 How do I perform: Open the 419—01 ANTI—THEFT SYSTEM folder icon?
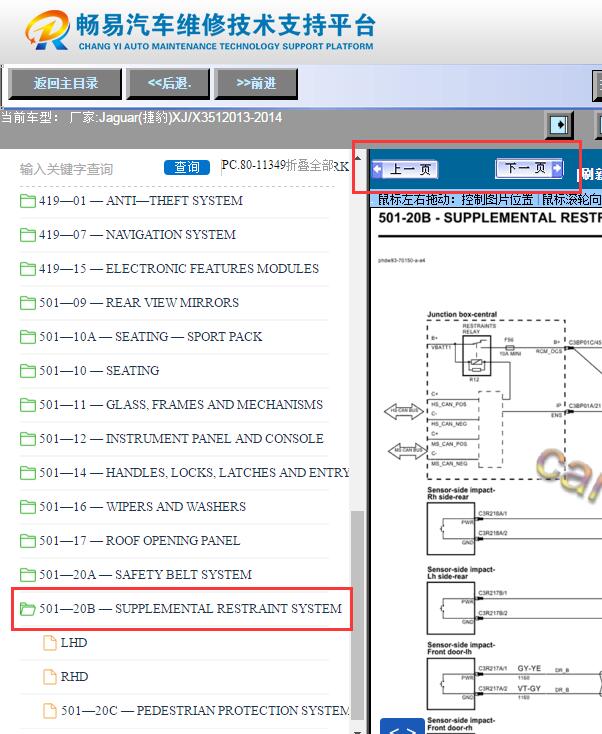click(28, 201)
